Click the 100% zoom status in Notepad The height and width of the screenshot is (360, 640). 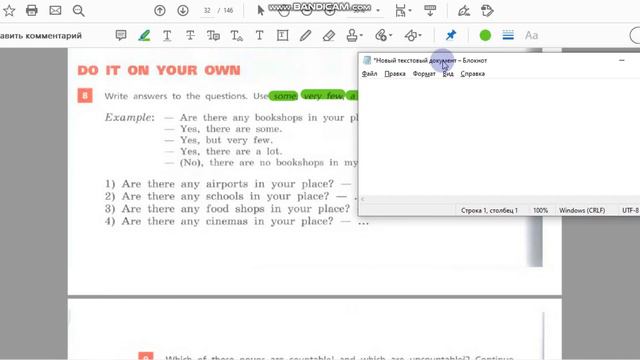(540, 211)
